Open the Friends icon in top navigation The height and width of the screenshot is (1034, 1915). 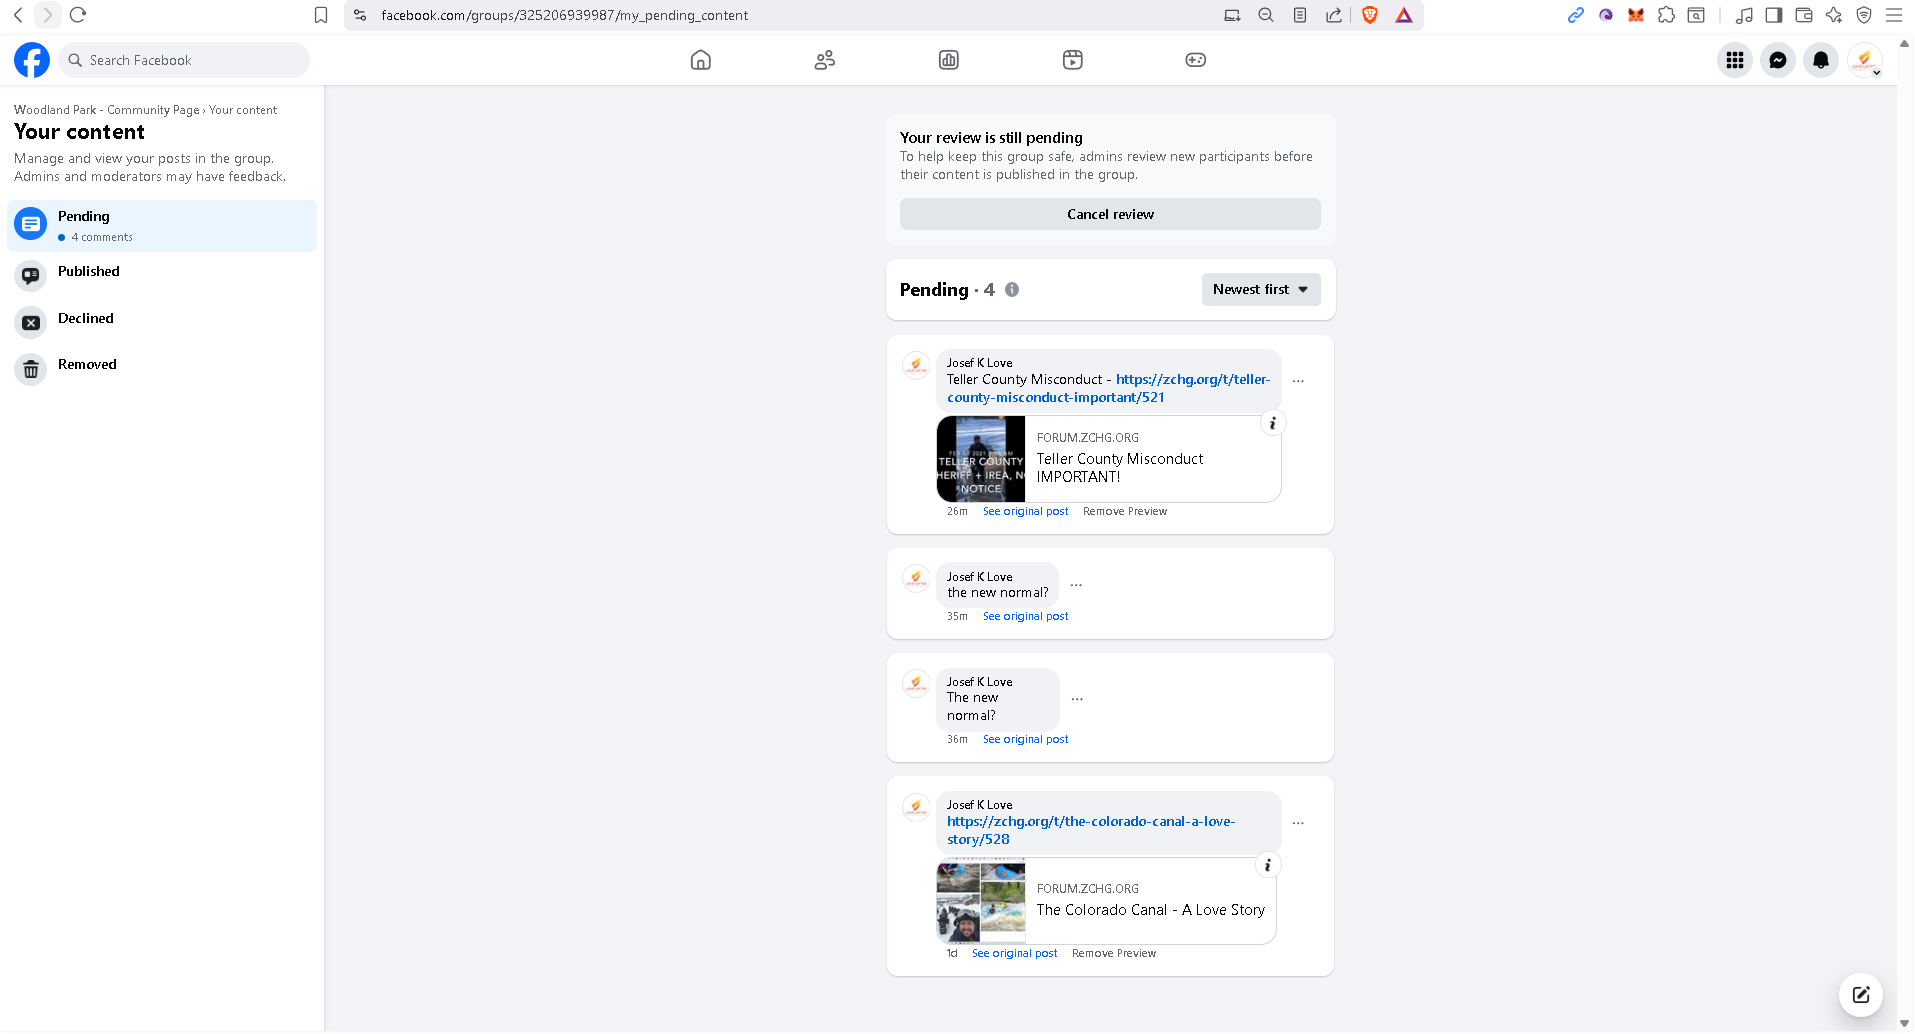click(x=824, y=60)
